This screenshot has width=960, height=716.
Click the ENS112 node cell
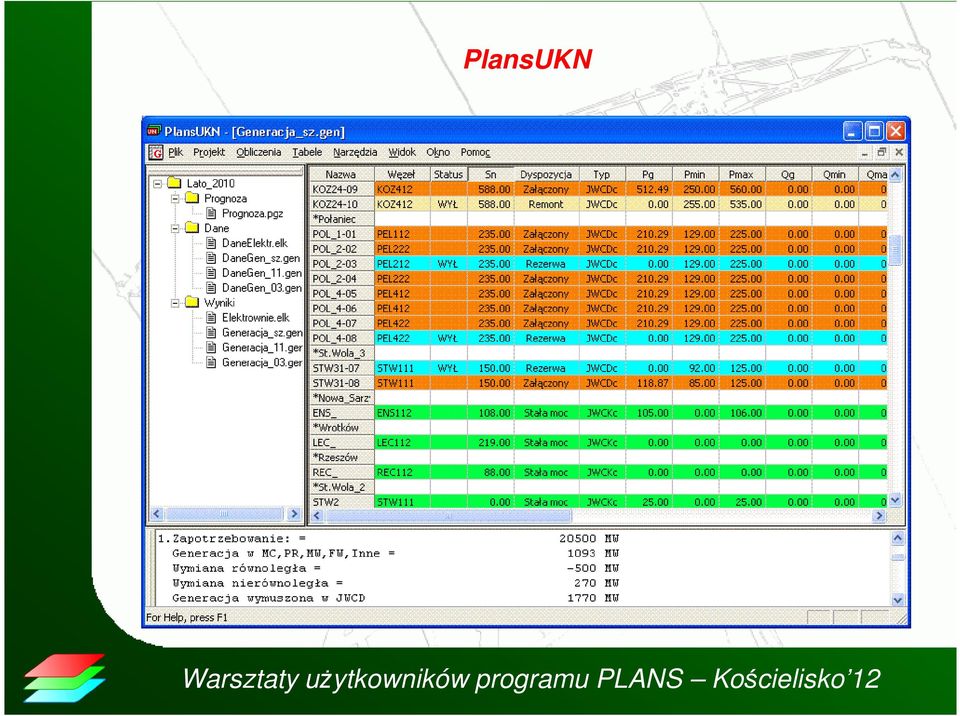tap(402, 413)
